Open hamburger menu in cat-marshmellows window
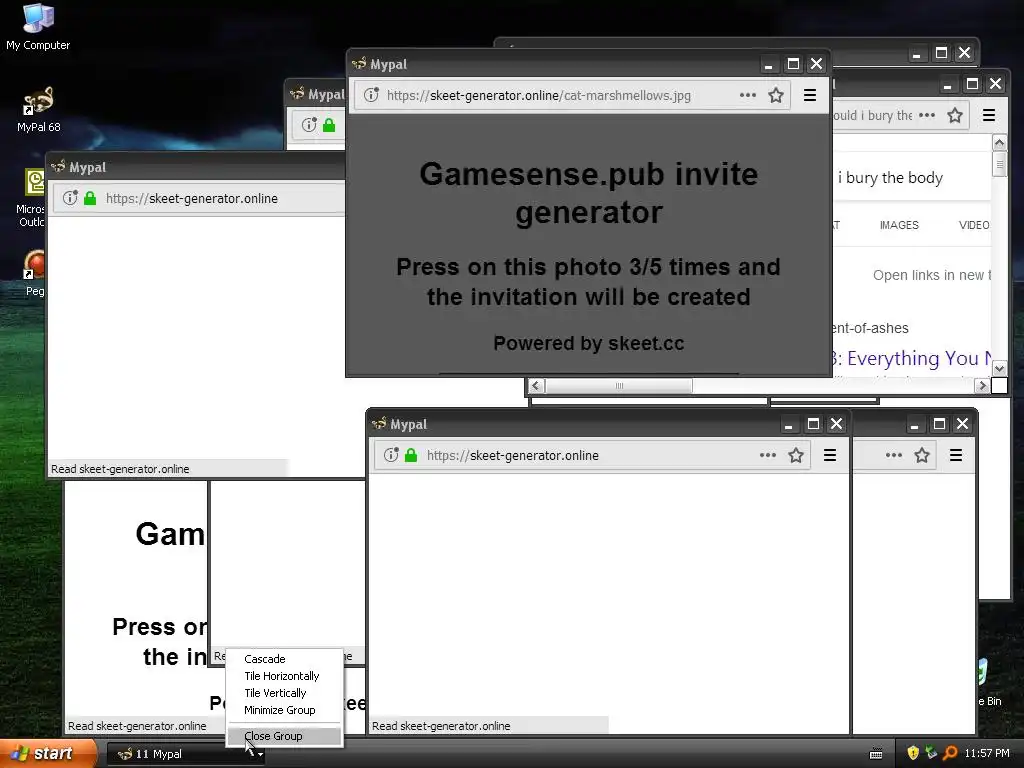This screenshot has width=1024, height=768. (810, 95)
